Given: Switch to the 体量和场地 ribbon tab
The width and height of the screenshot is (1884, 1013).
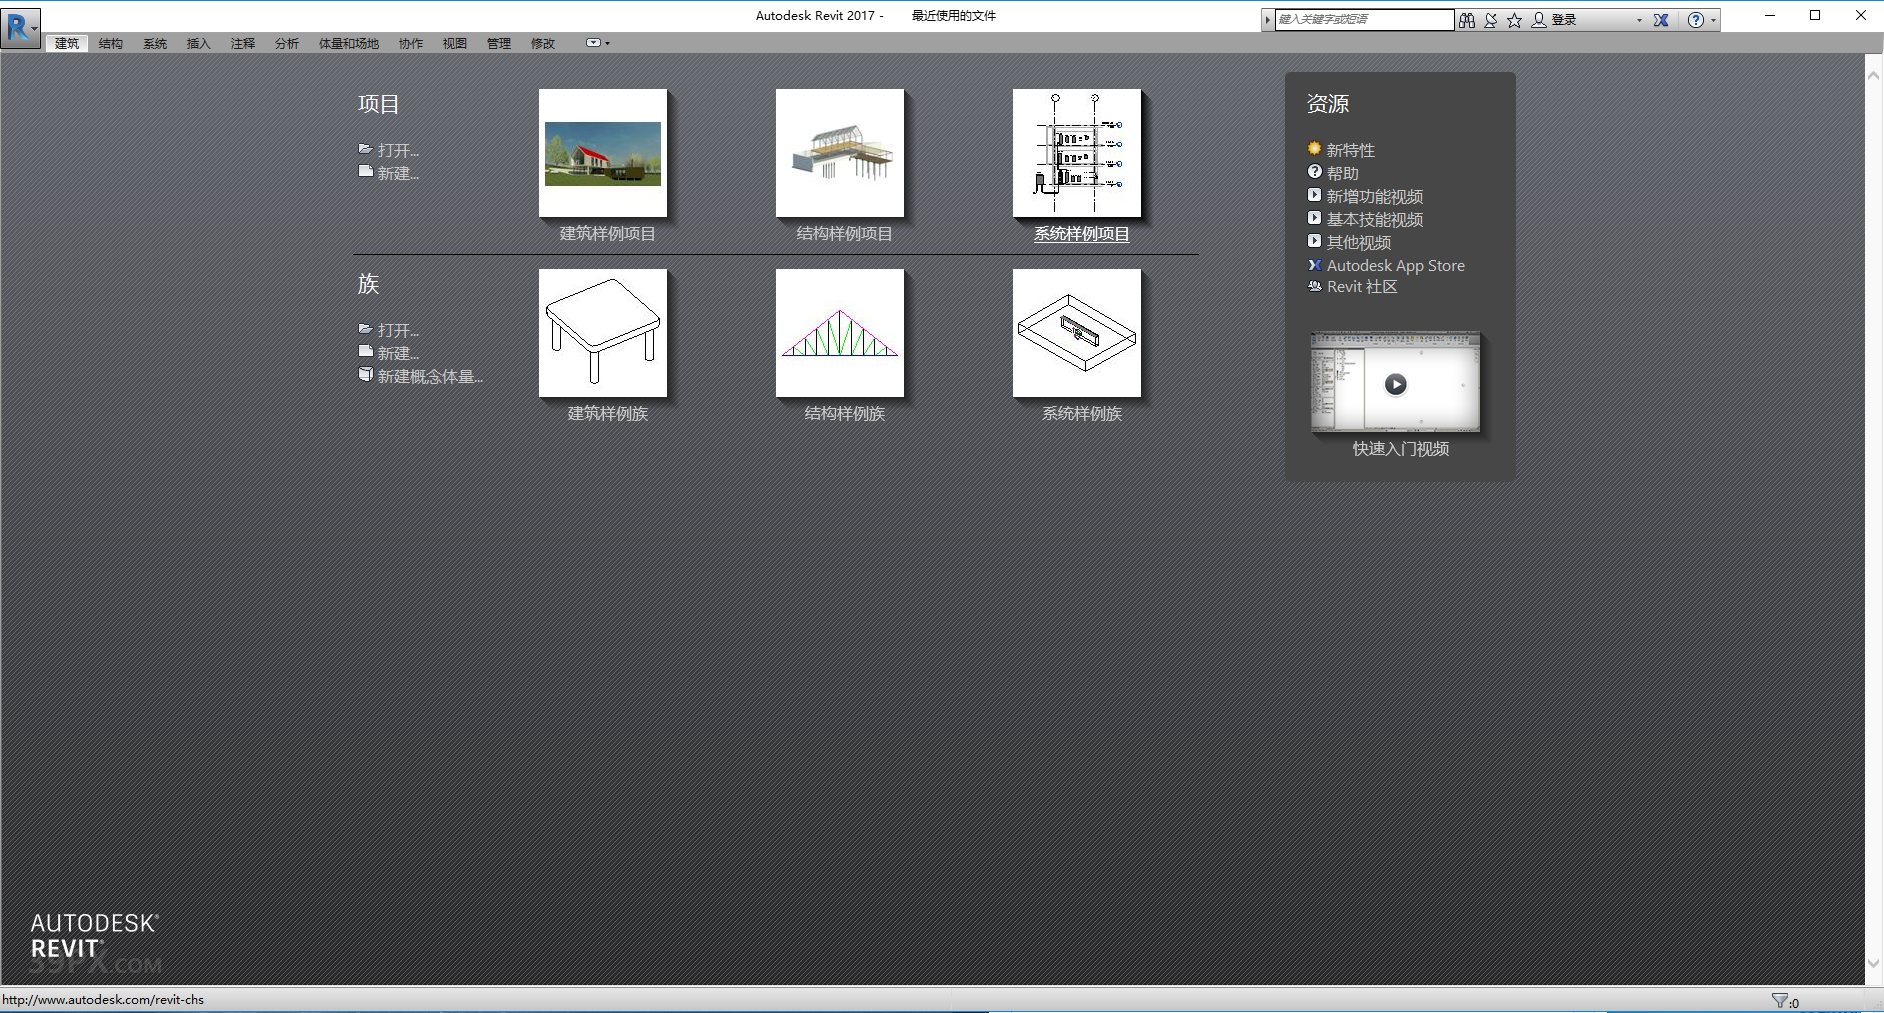Looking at the screenshot, I should (349, 44).
